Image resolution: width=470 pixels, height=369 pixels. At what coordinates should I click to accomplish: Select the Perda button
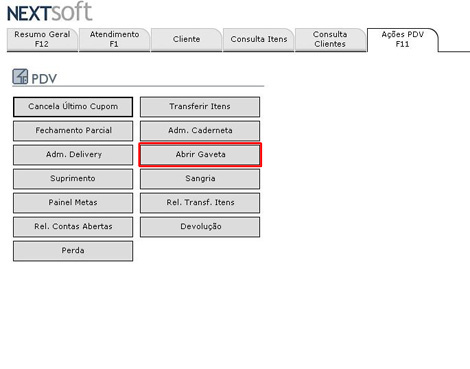(73, 251)
